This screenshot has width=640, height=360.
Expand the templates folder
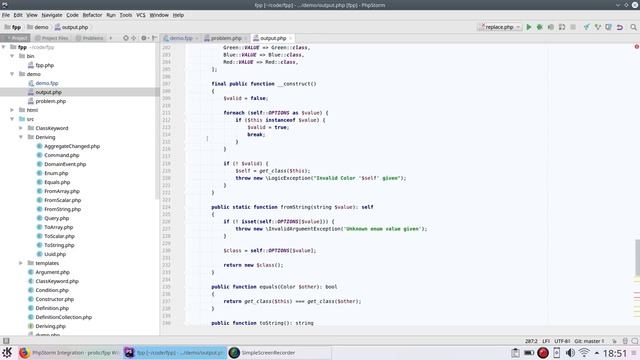21,263
